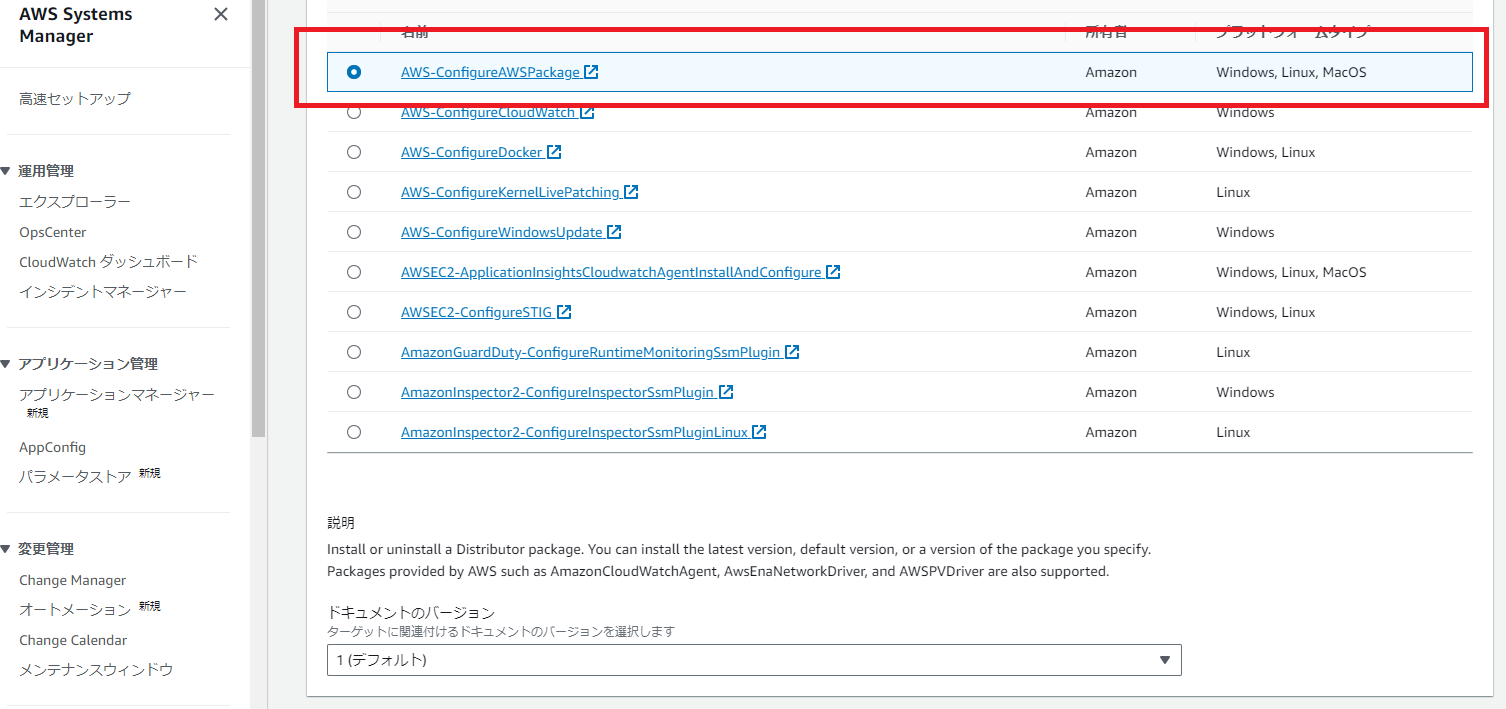The width and height of the screenshot is (1506, 709).
Task: Select the AWS-ConfigureDocker radio button
Action: [354, 152]
